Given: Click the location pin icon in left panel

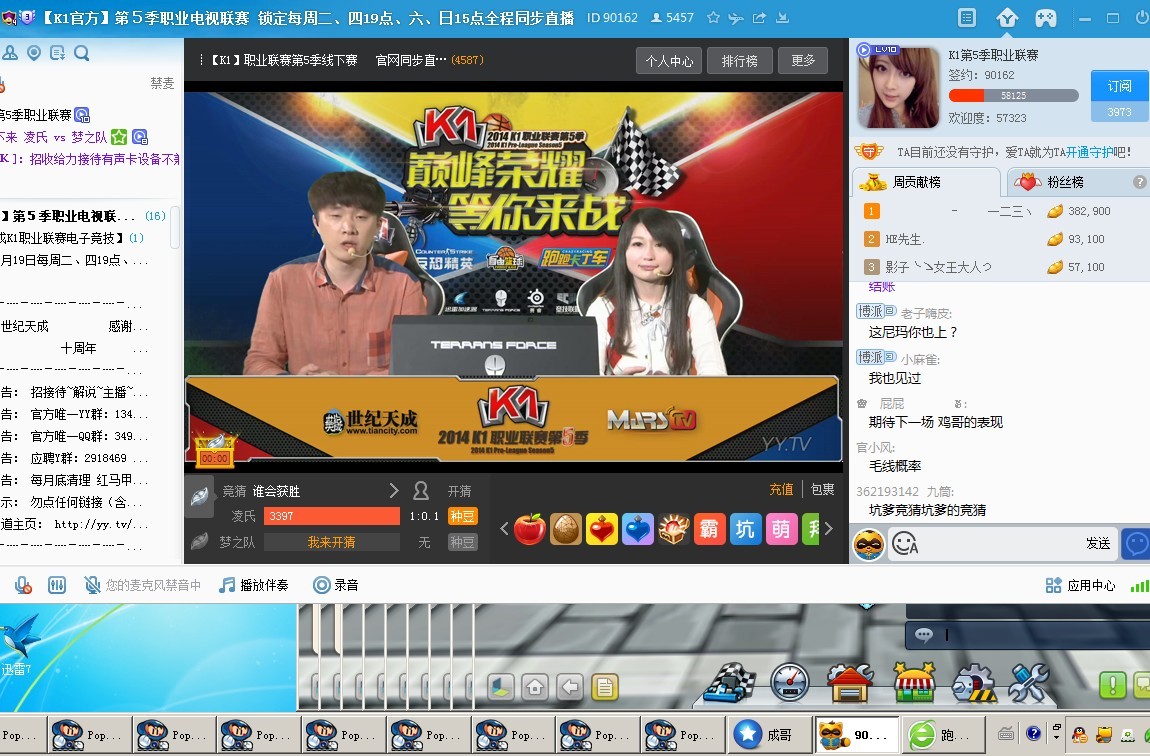Looking at the screenshot, I should click(x=34, y=53).
